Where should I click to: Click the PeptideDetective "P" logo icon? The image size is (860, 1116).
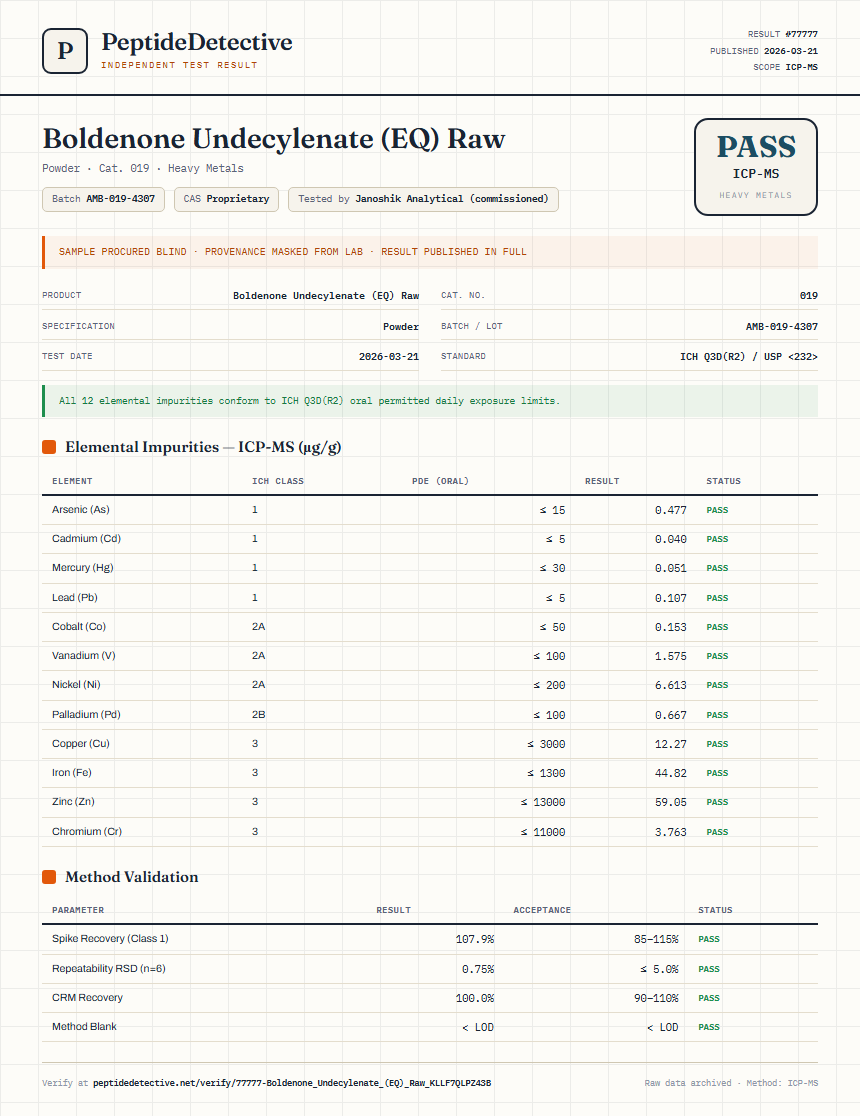click(x=65, y=51)
